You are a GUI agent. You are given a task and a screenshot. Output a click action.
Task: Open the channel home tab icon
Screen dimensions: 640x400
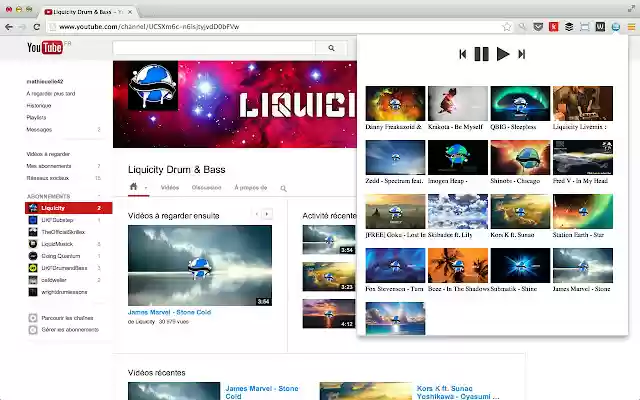coord(133,187)
